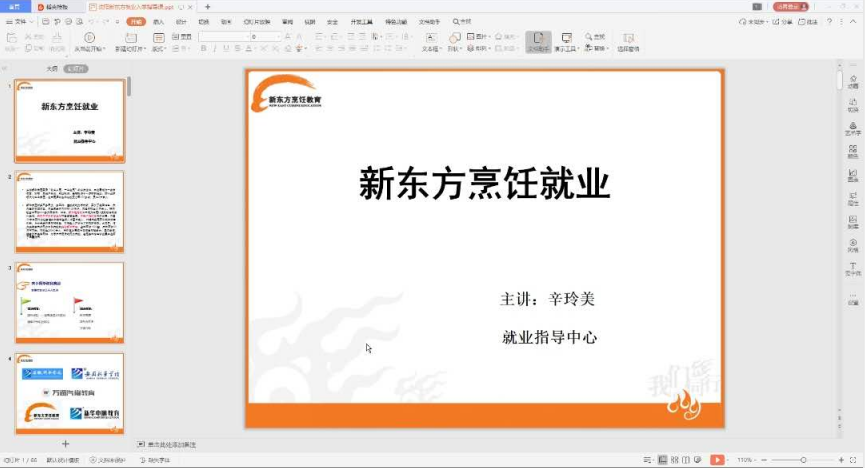
Task: Click the print preview icon in quick access bar
Action: (79, 22)
